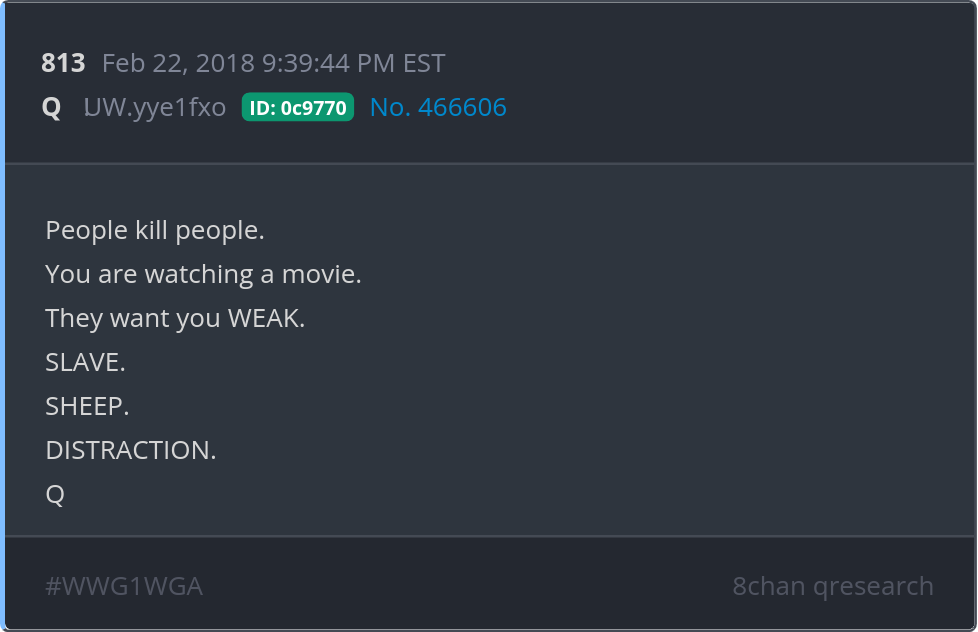The height and width of the screenshot is (632, 978).
Task: Click the line 'People kill people.'
Action: (x=155, y=230)
